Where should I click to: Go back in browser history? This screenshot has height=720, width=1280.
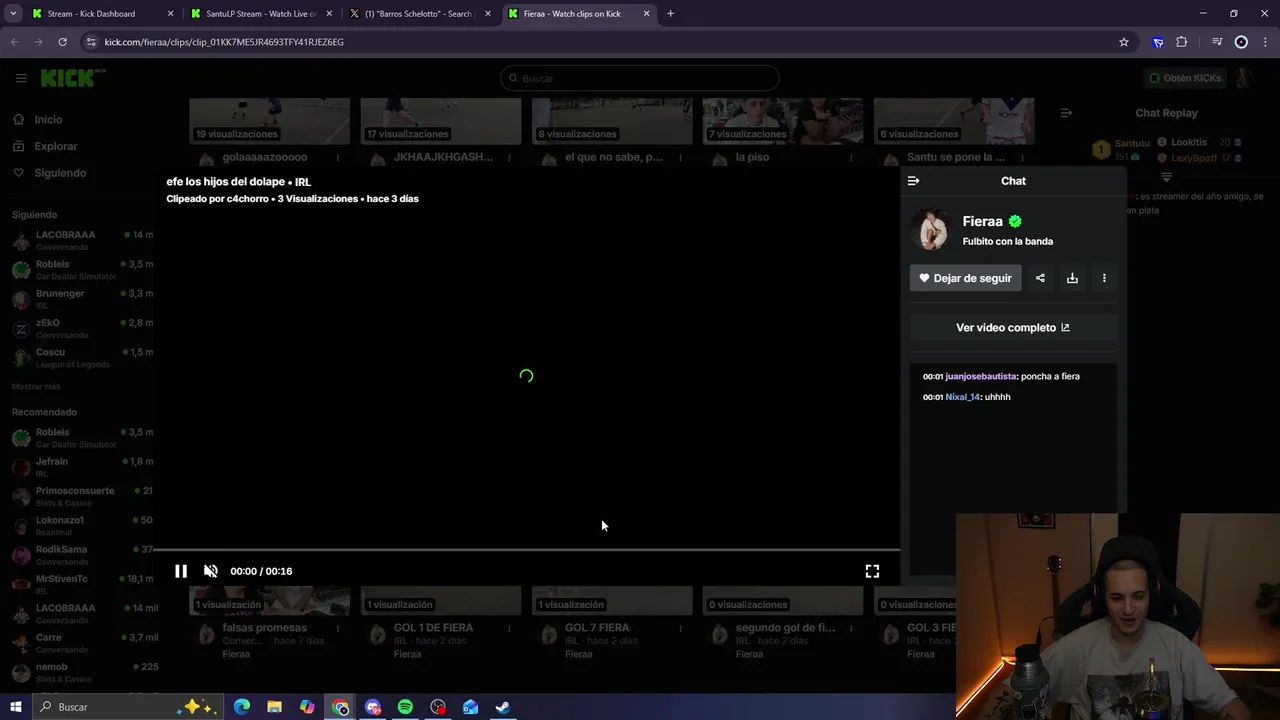tap(14, 42)
